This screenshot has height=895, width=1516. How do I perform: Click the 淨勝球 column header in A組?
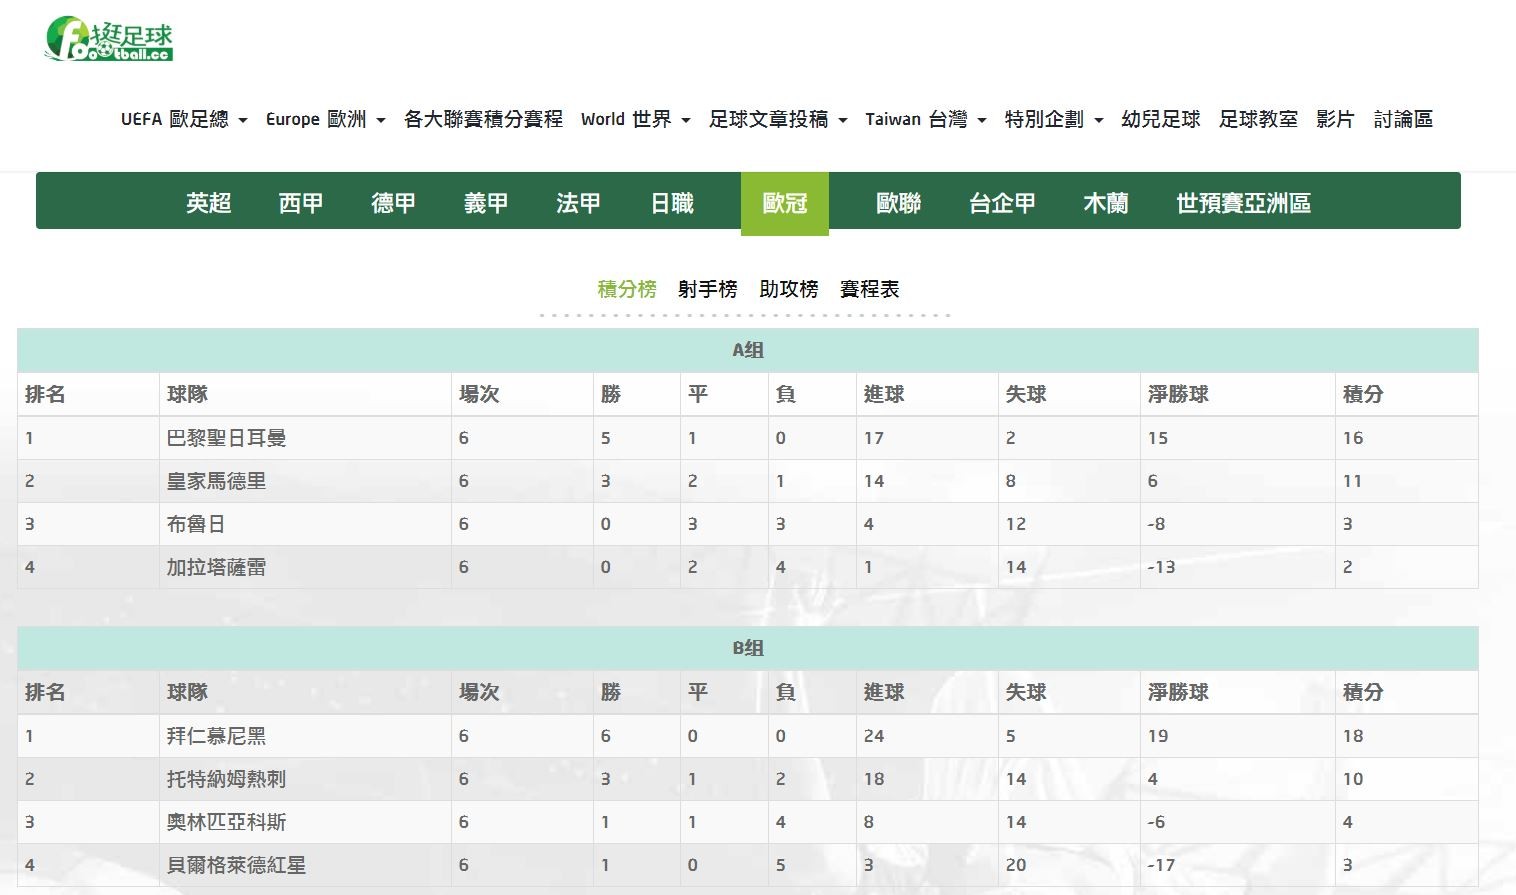(x=1178, y=394)
